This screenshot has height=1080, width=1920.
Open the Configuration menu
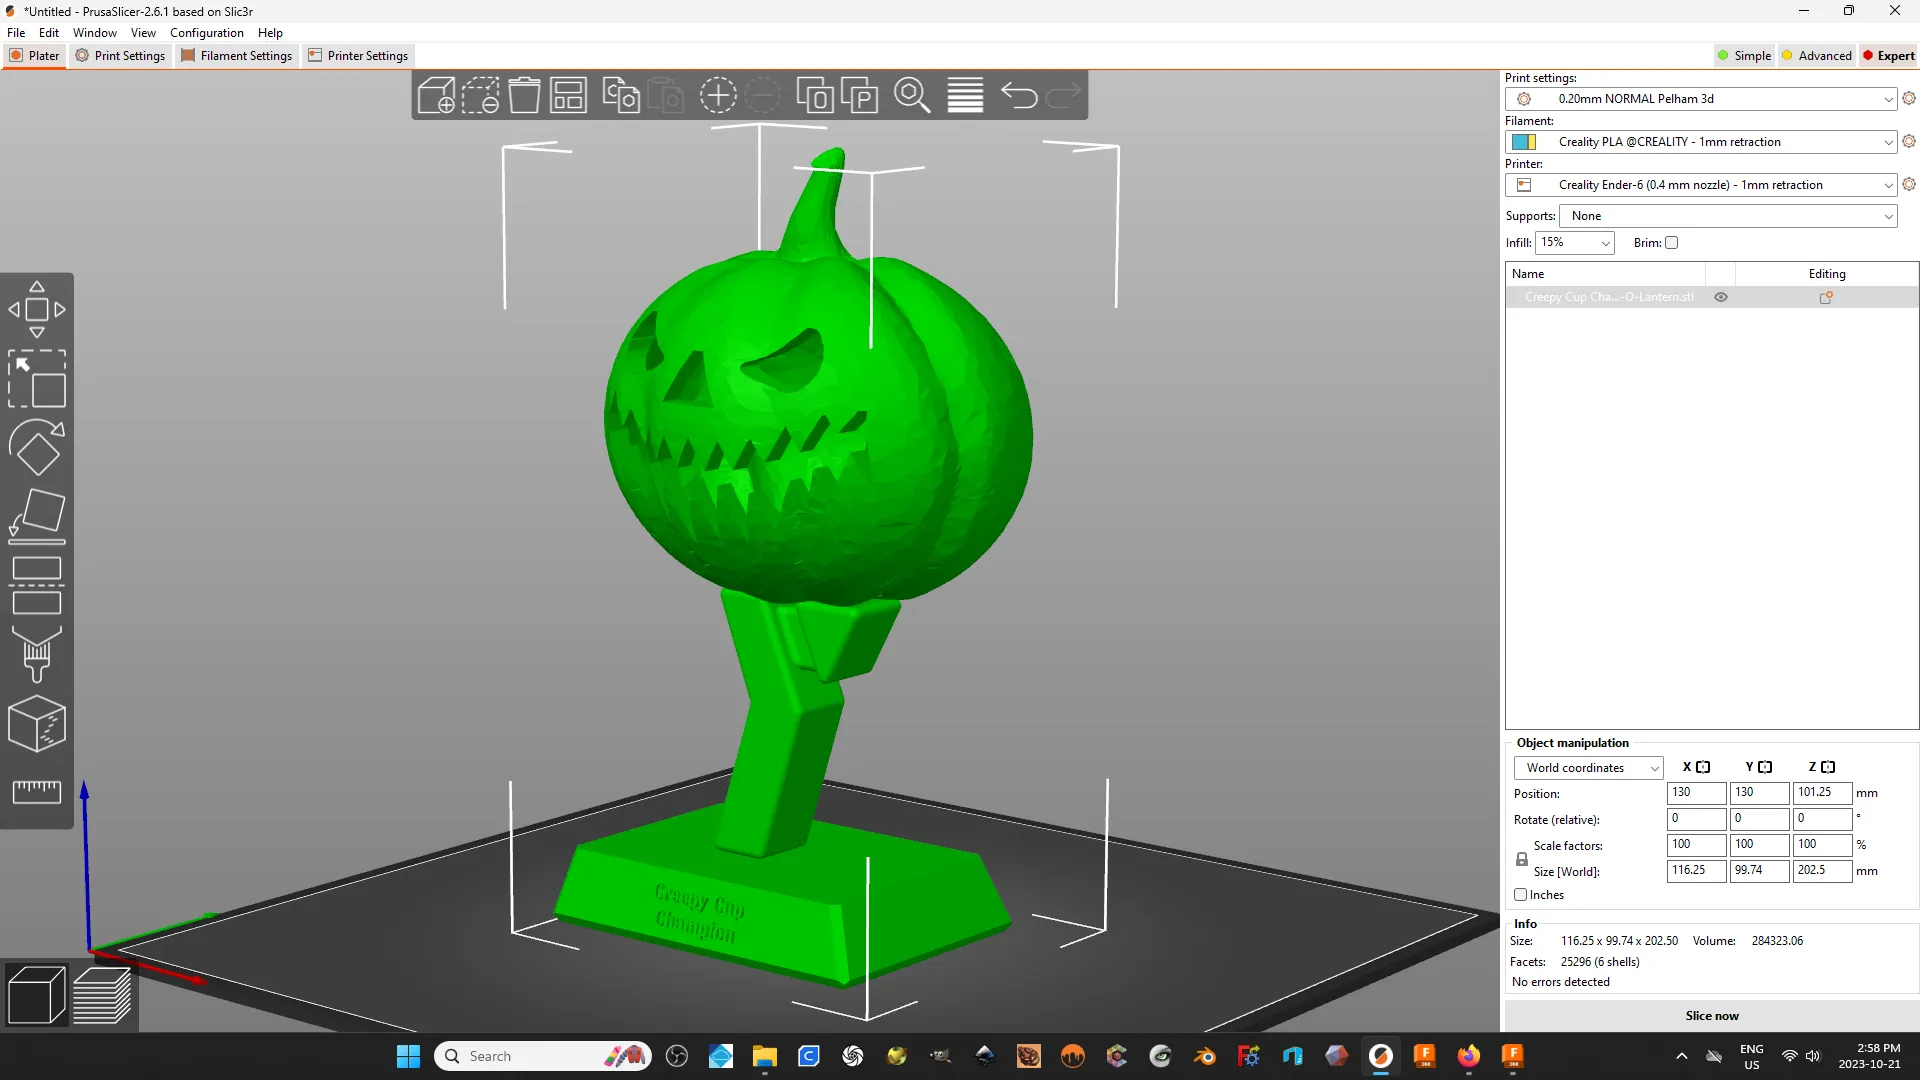click(x=206, y=33)
